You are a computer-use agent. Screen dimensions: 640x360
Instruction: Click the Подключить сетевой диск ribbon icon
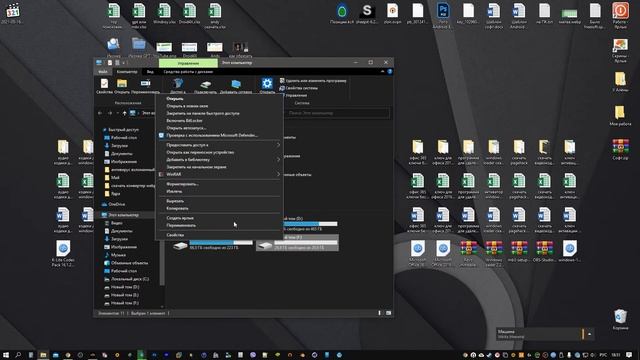(205, 86)
